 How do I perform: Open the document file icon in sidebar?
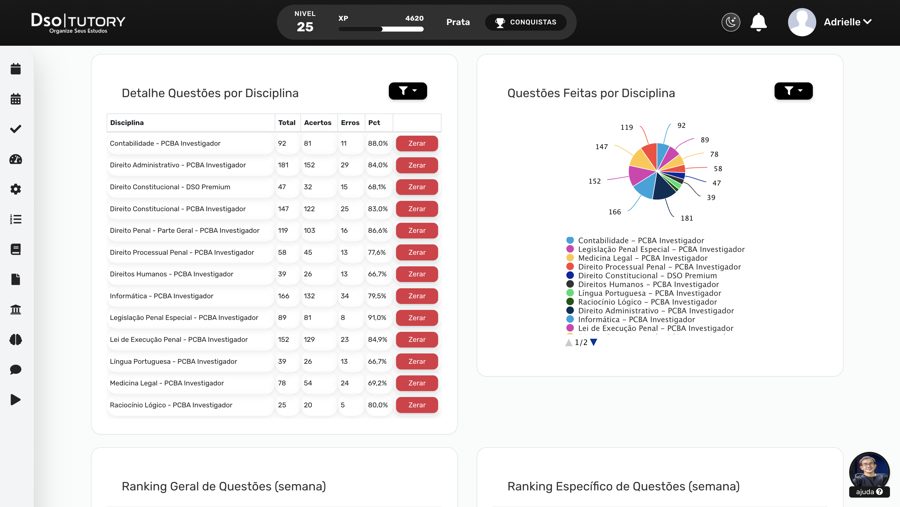[x=15, y=279]
